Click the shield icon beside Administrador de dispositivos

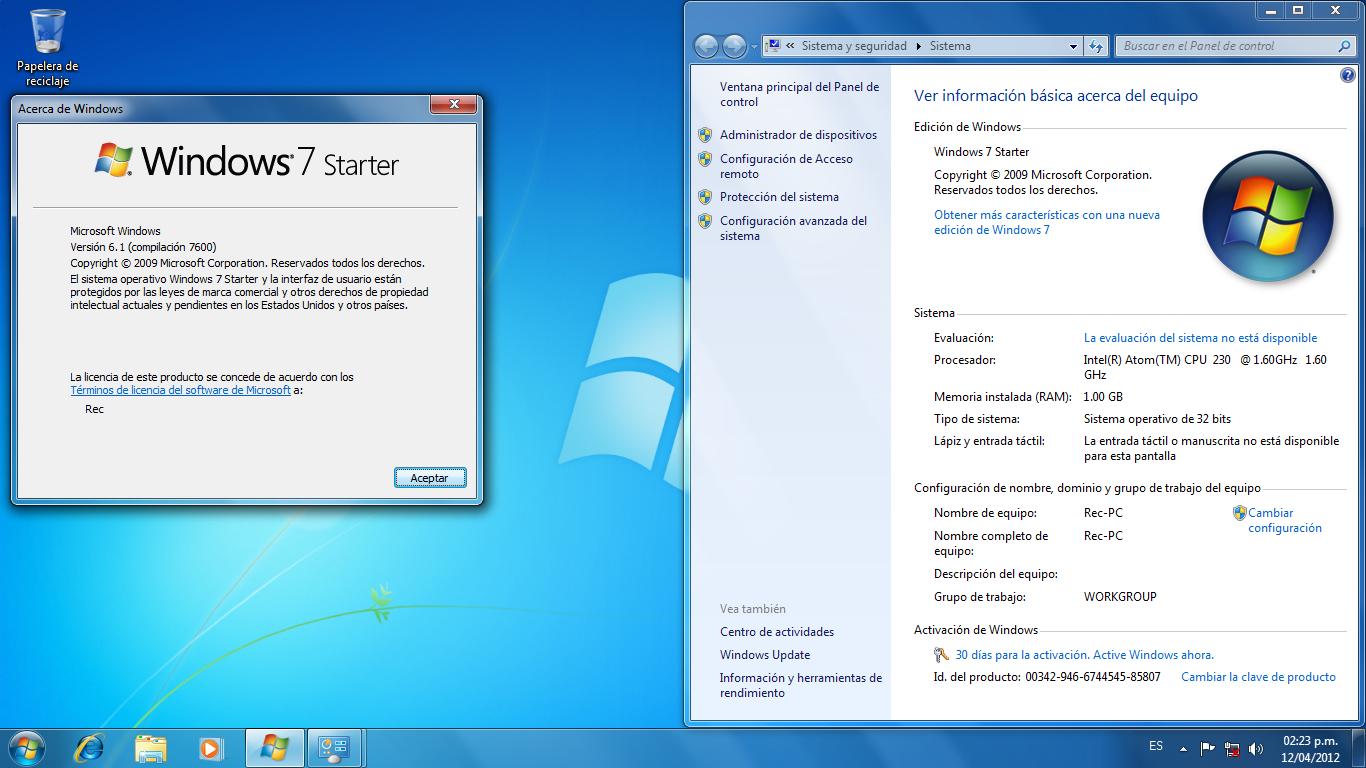click(x=705, y=135)
